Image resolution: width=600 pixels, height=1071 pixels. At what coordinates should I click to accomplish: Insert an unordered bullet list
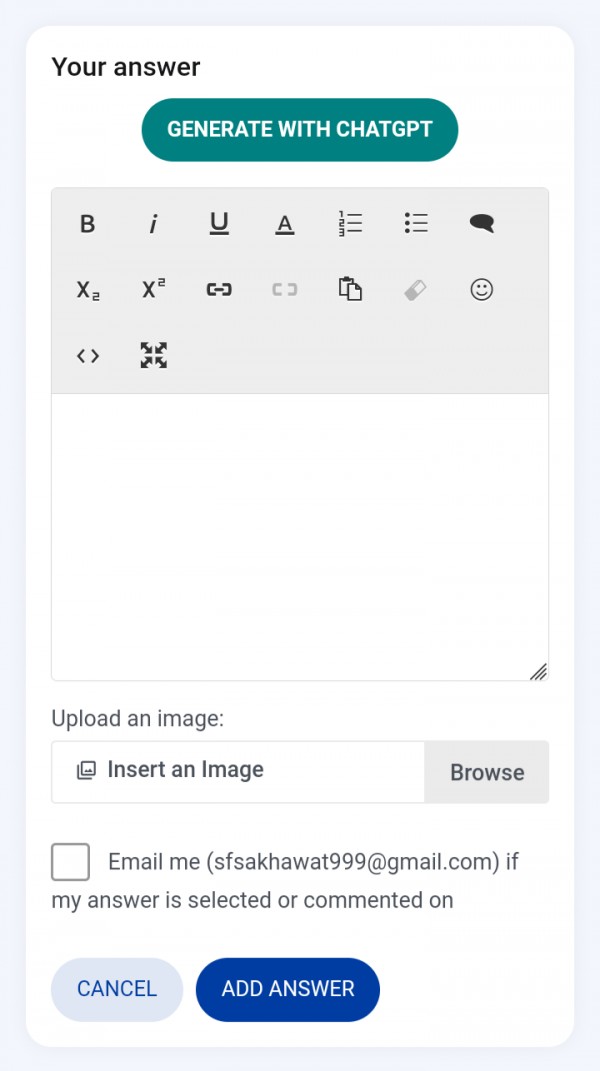(416, 224)
